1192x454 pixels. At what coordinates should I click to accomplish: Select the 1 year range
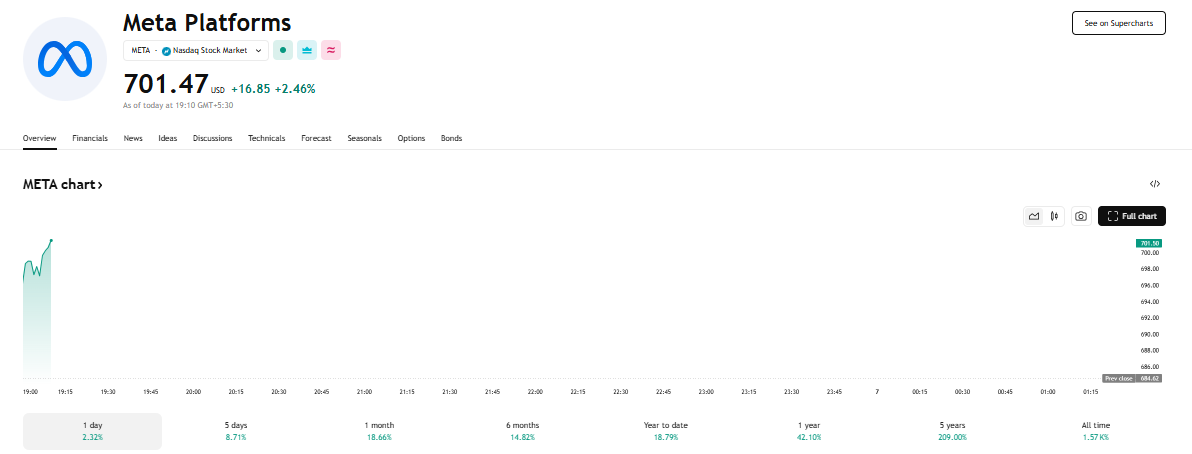tap(809, 431)
